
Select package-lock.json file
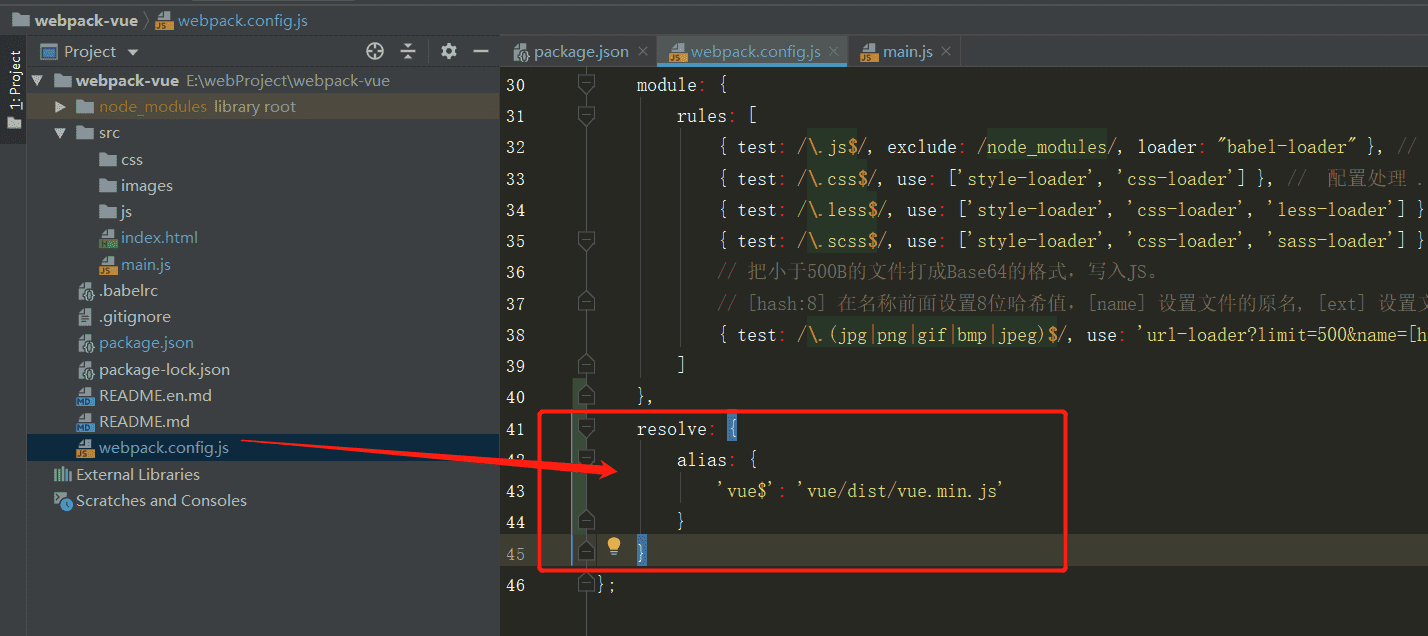pyautogui.click(x=154, y=370)
